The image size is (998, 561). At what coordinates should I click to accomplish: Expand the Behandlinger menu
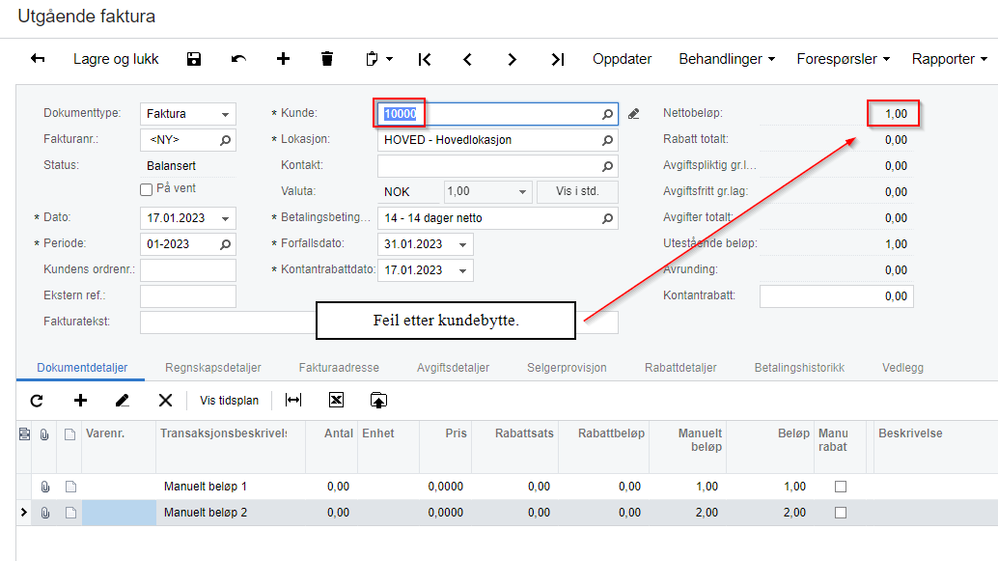[727, 59]
